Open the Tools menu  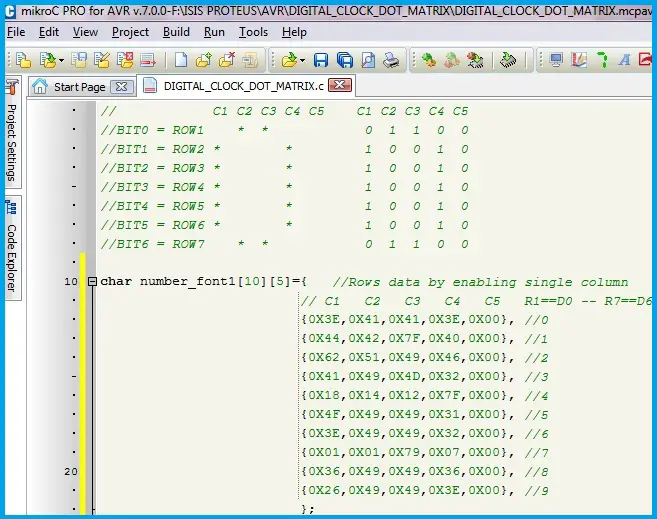[x=253, y=32]
